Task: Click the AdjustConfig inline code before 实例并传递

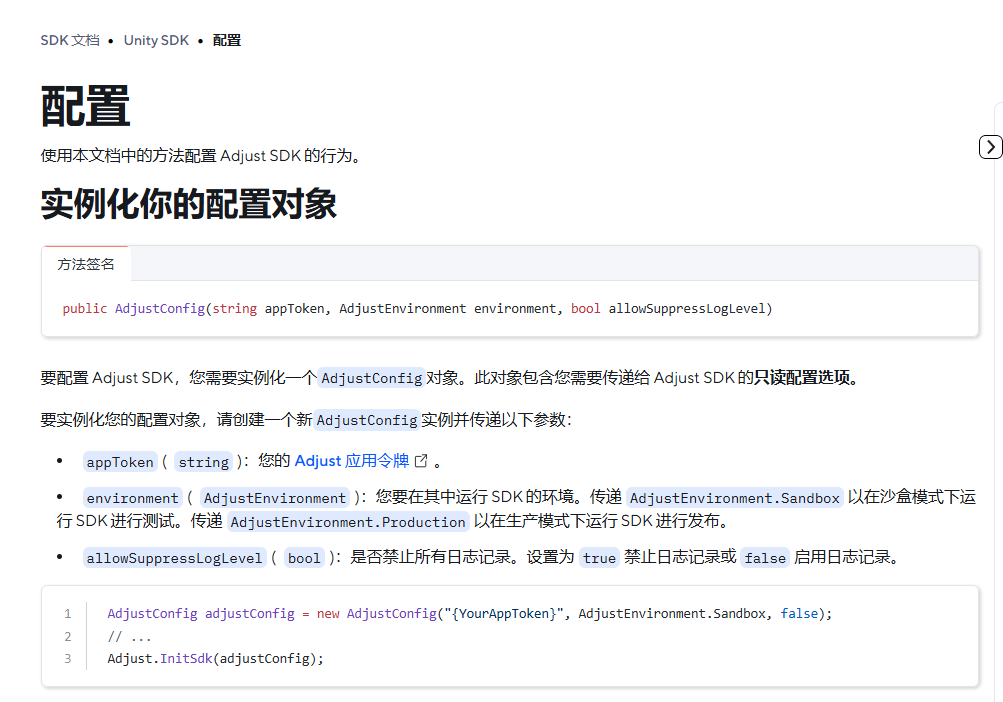Action: [x=367, y=420]
